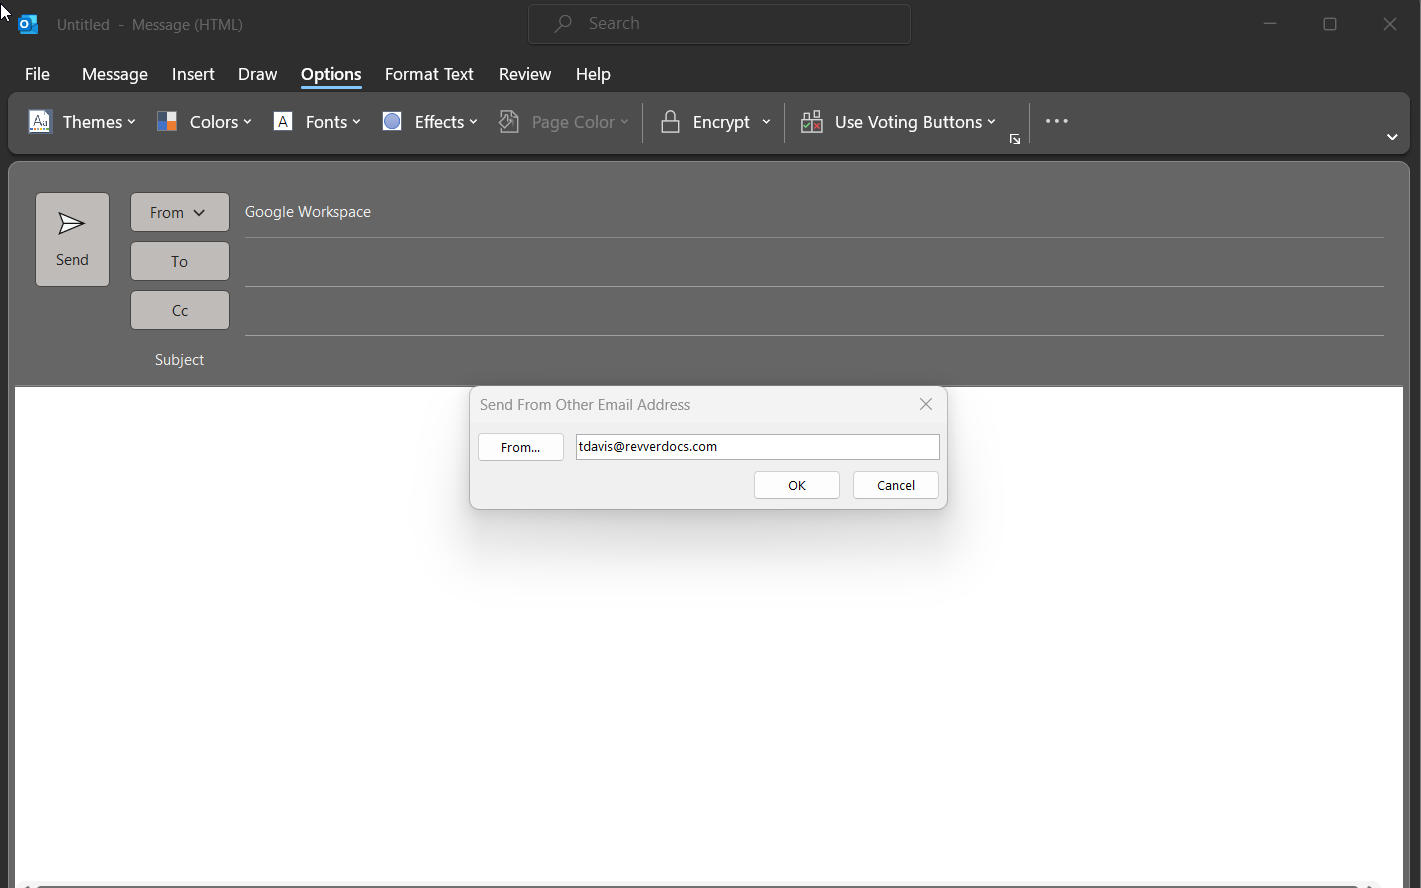The image size is (1421, 888).
Task: Click Cancel in the Send From dialog
Action: tap(896, 485)
